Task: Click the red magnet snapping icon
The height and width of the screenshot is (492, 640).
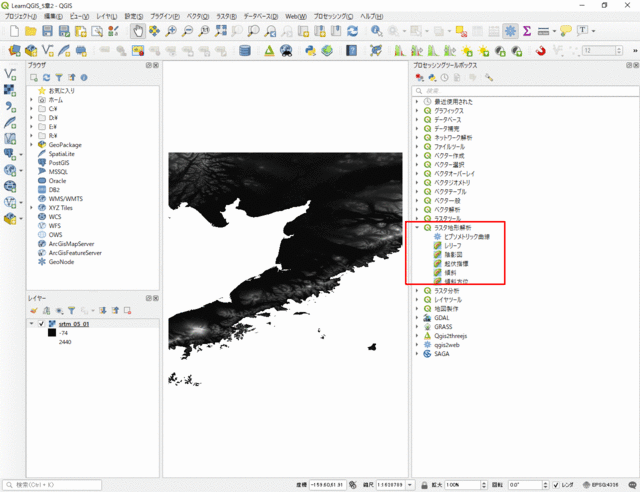Action: [540, 51]
